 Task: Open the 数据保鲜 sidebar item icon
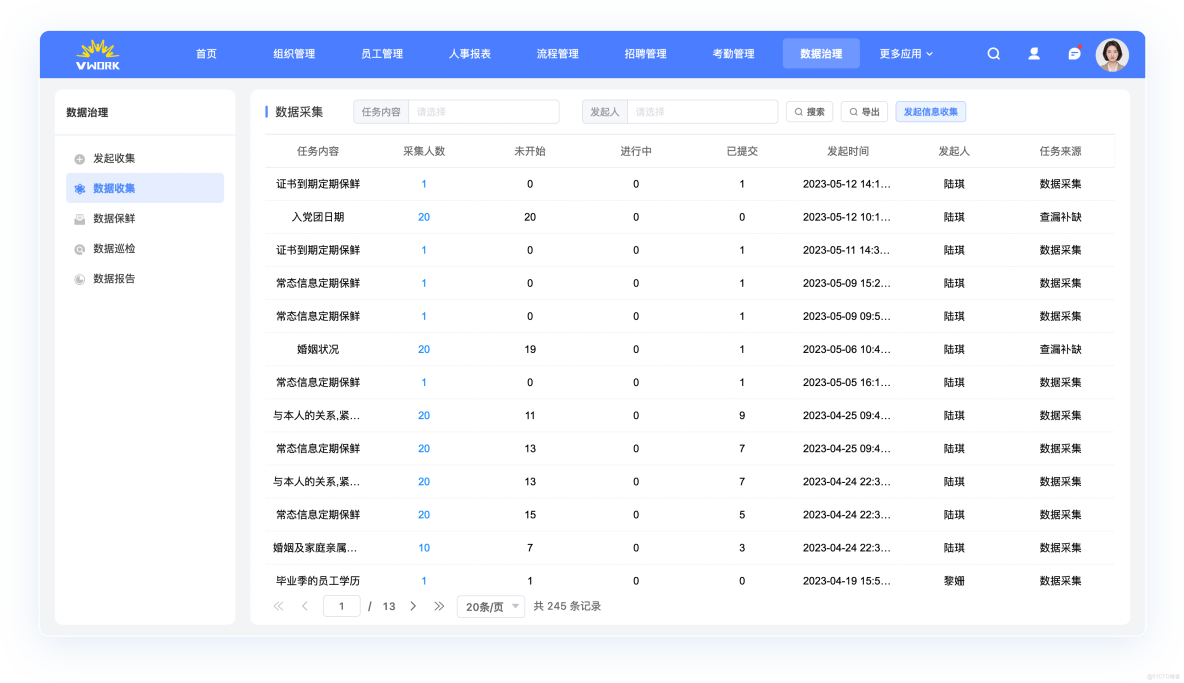(79, 218)
